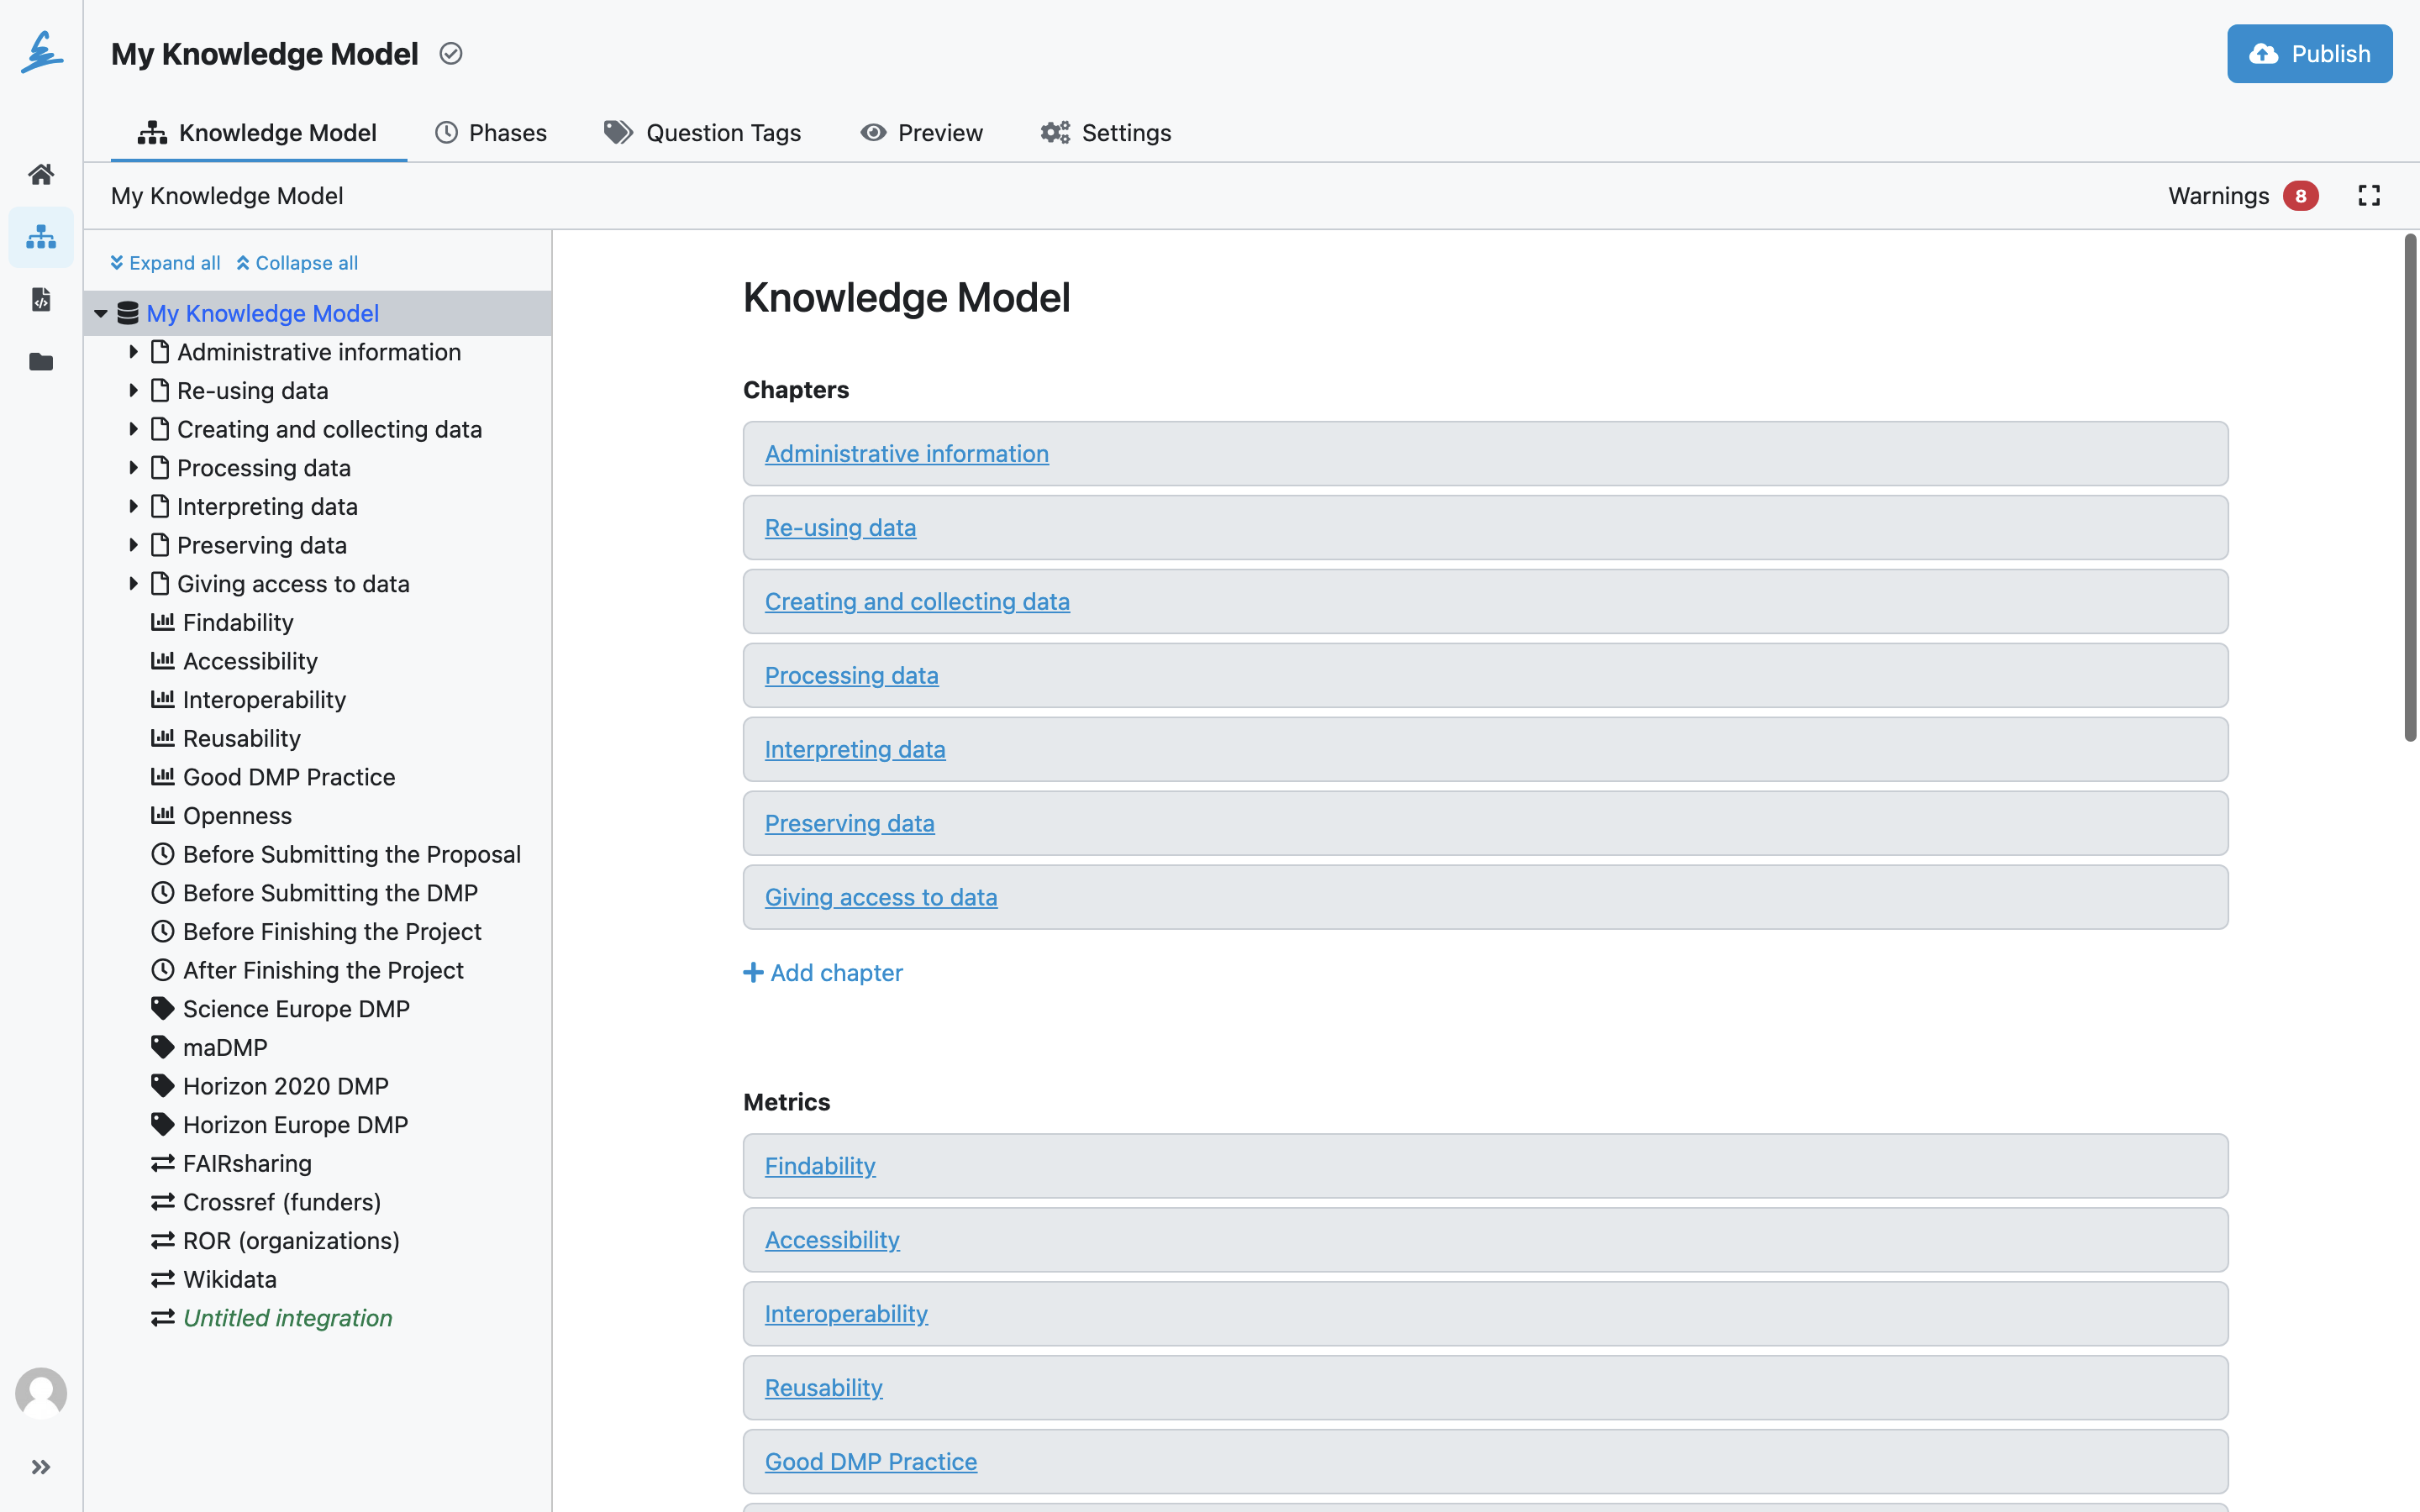Click the Add chapter link

tap(823, 973)
